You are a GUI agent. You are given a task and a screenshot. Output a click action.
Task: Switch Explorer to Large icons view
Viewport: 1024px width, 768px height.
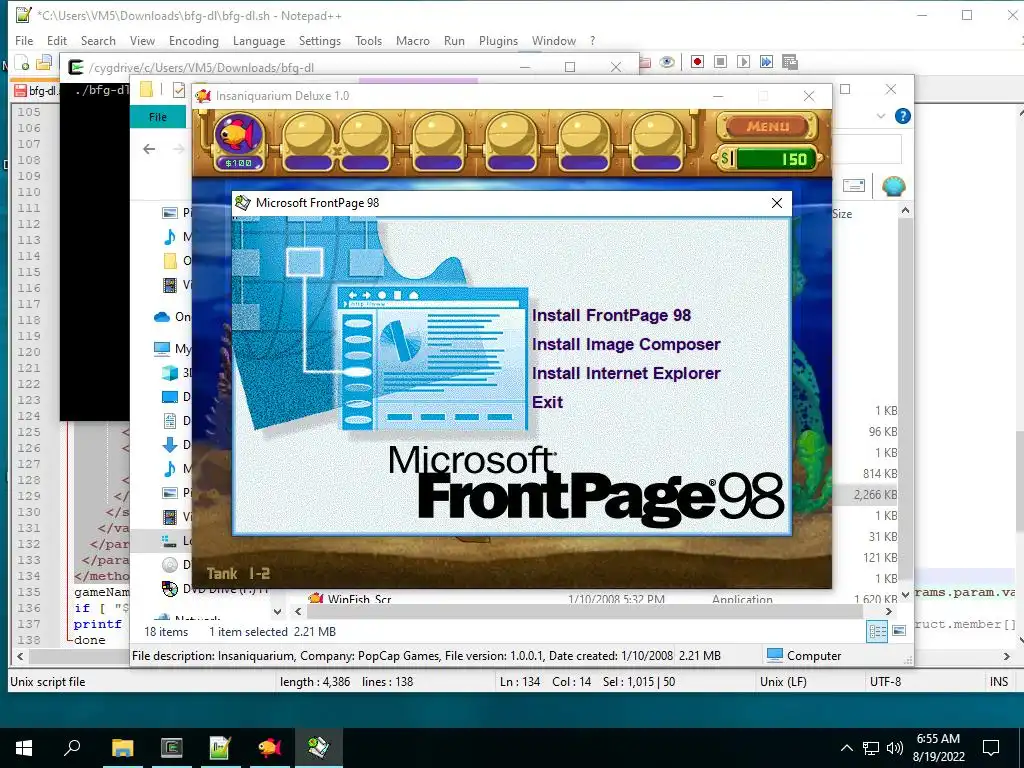pyautogui.click(x=899, y=631)
